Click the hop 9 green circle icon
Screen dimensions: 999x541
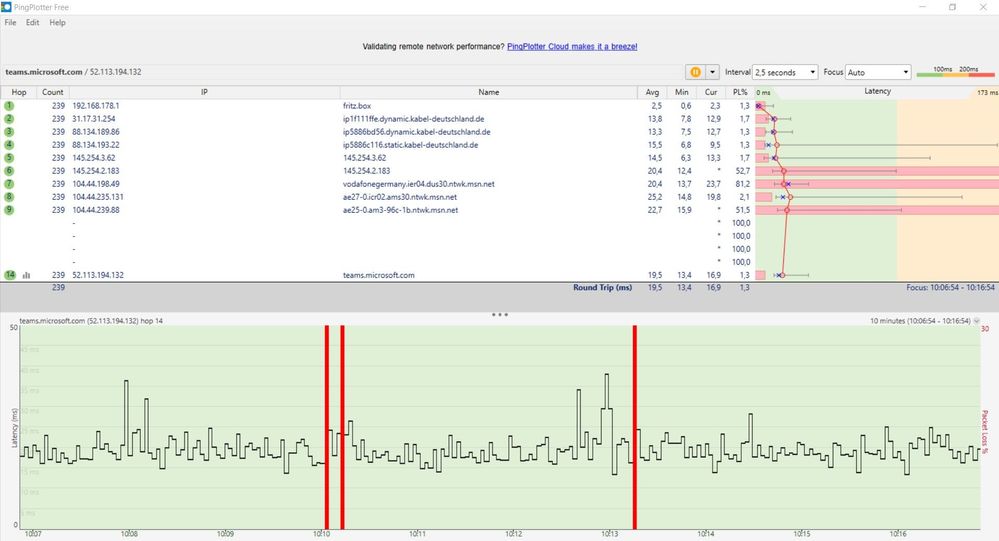coord(9,210)
